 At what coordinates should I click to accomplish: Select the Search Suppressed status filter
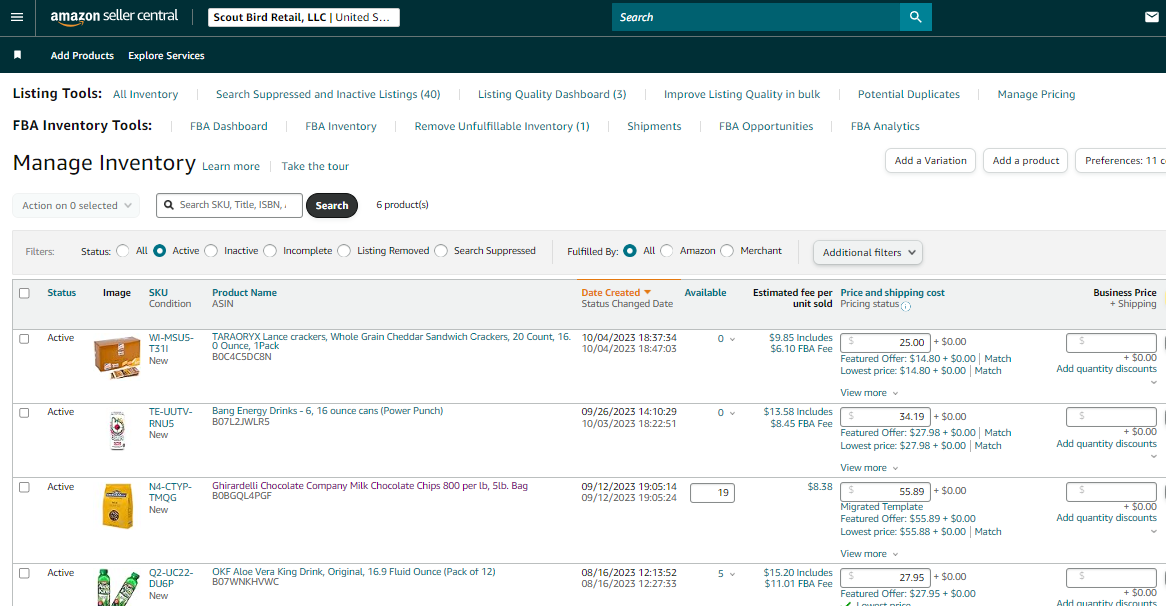click(x=441, y=251)
